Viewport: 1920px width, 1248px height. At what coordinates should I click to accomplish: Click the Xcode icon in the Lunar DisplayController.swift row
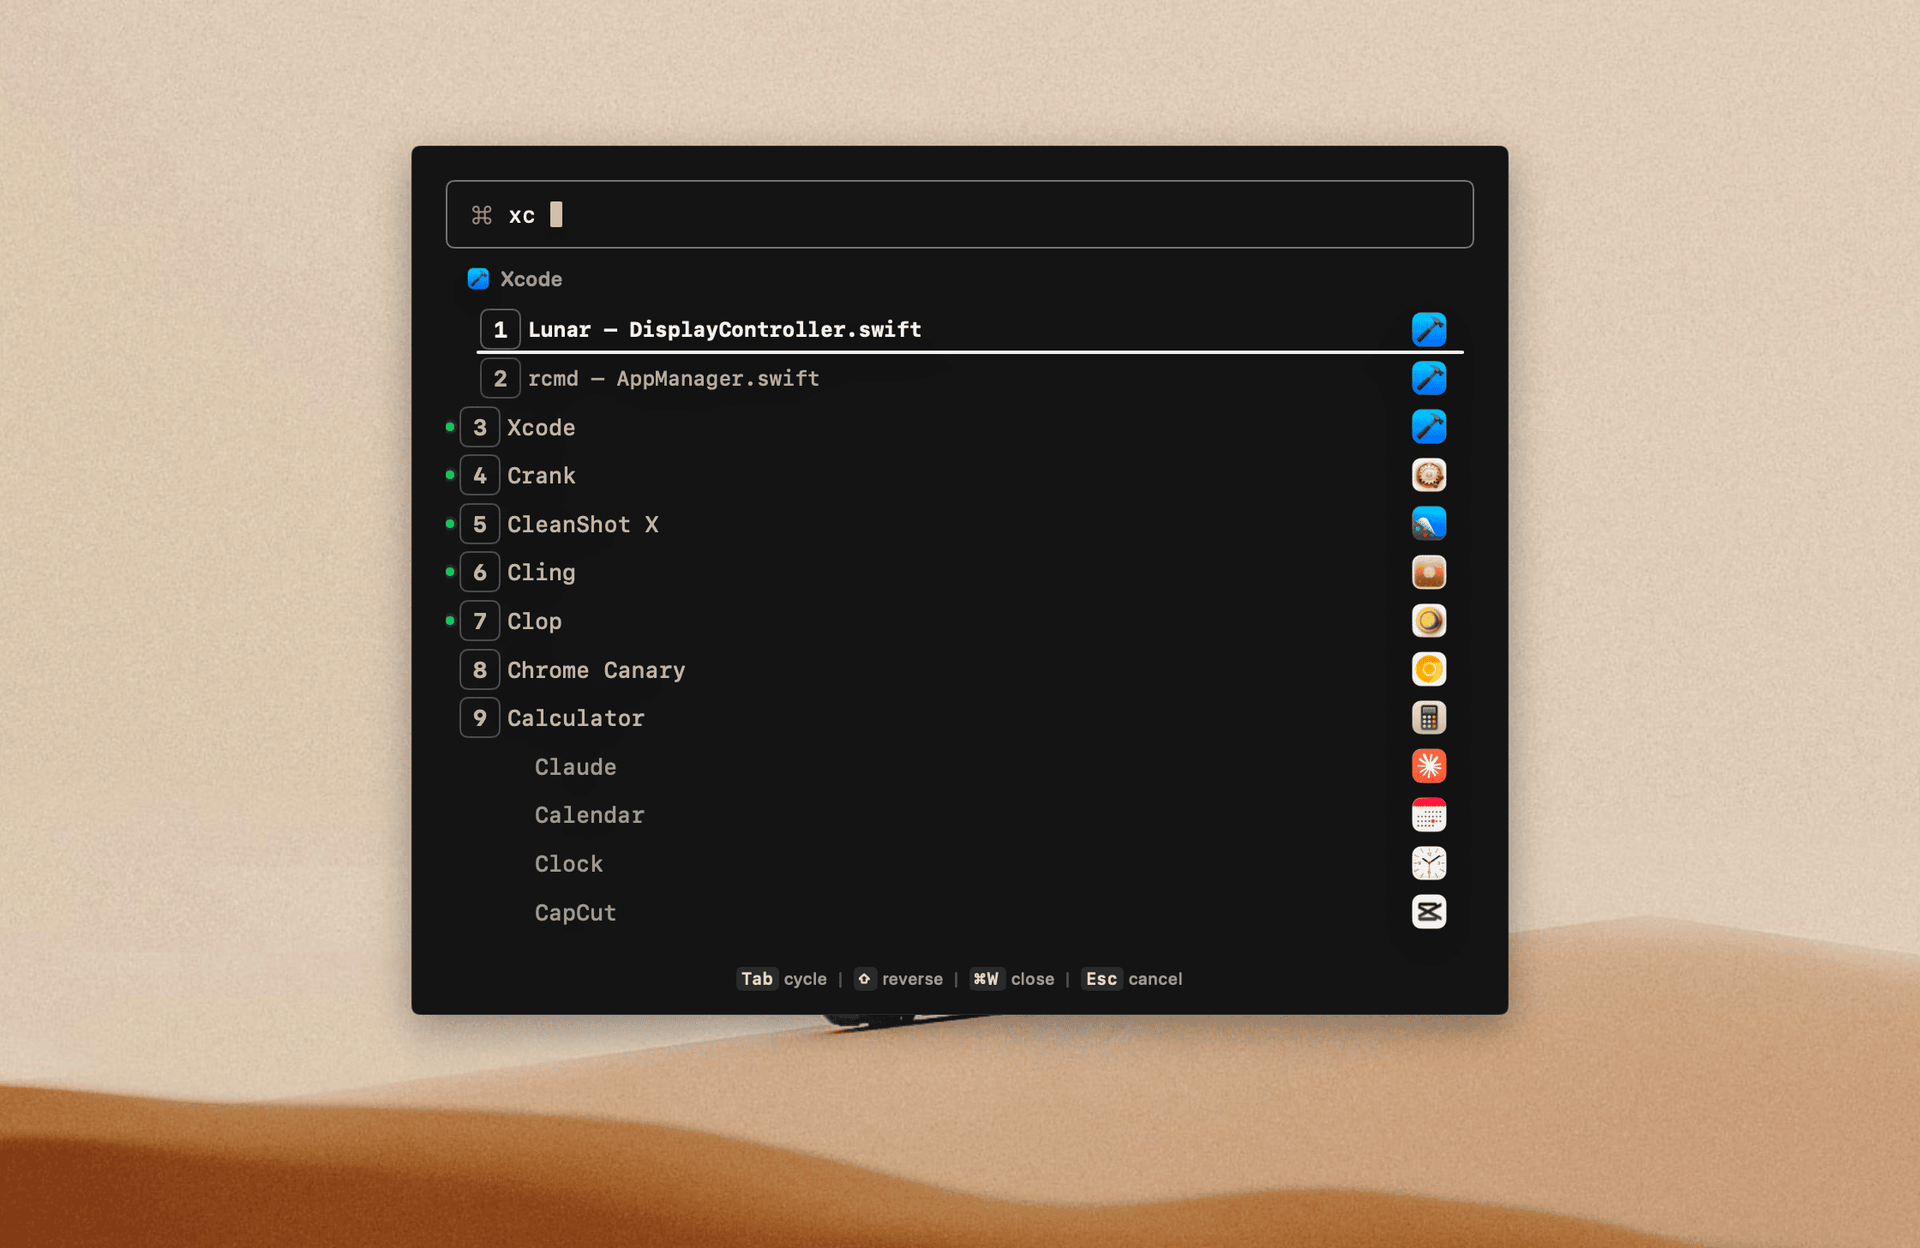click(x=1428, y=329)
